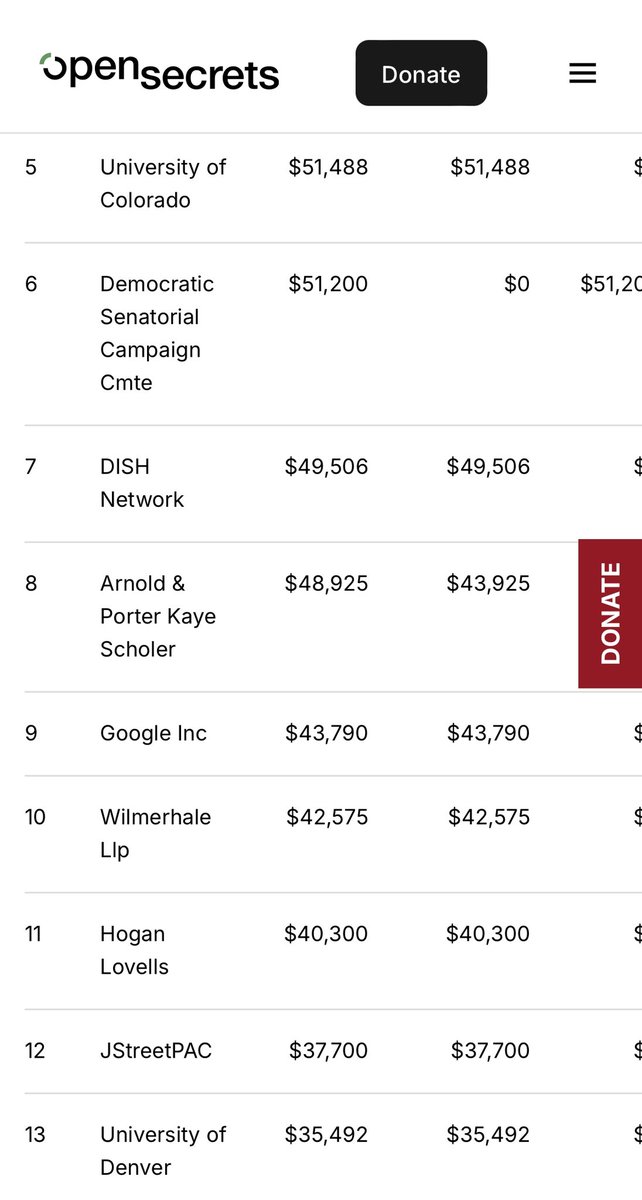642x1200 pixels.
Task: Click the red vertical DONATE tab
Action: pos(610,614)
